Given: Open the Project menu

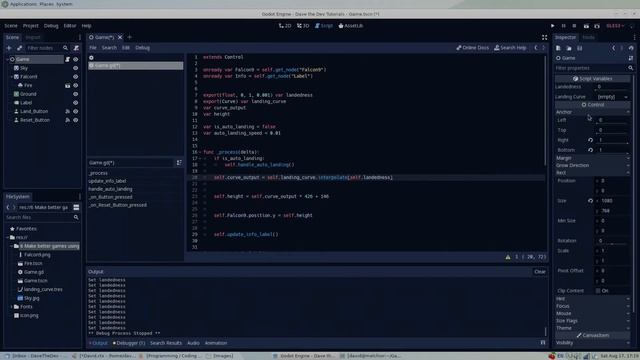Looking at the screenshot, I should click(x=31, y=26).
